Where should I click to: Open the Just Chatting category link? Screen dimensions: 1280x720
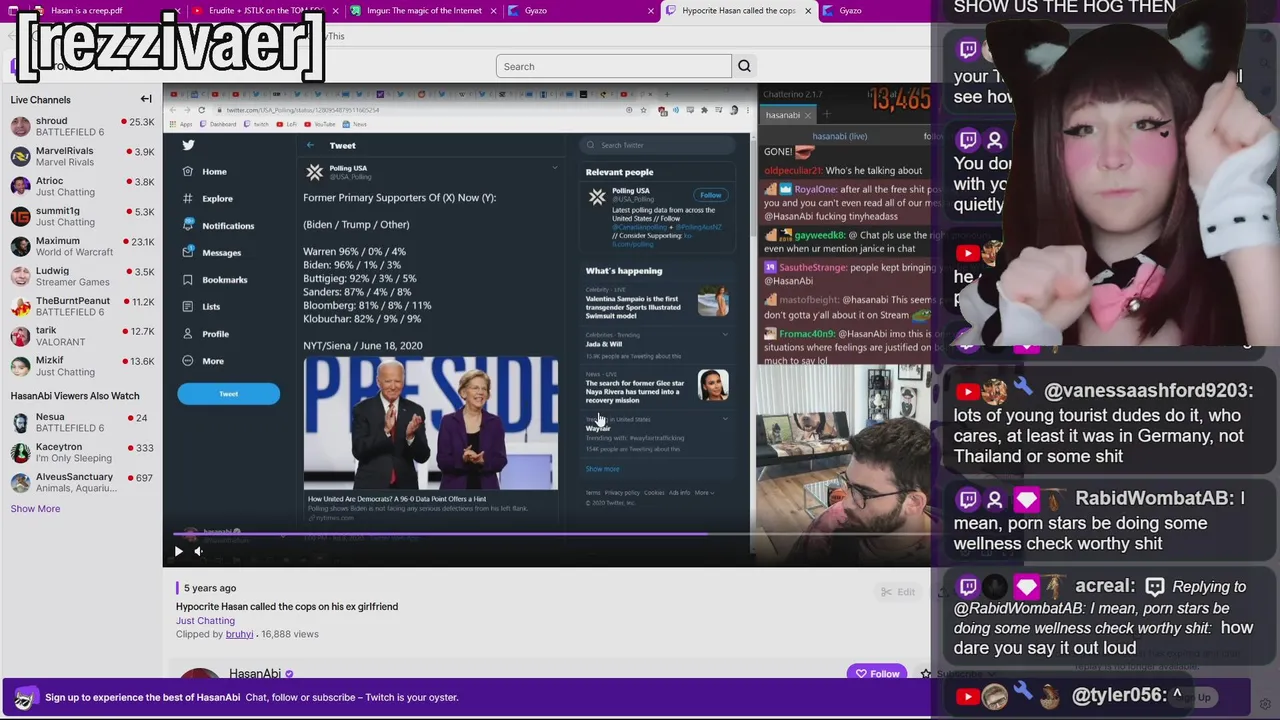coord(205,620)
